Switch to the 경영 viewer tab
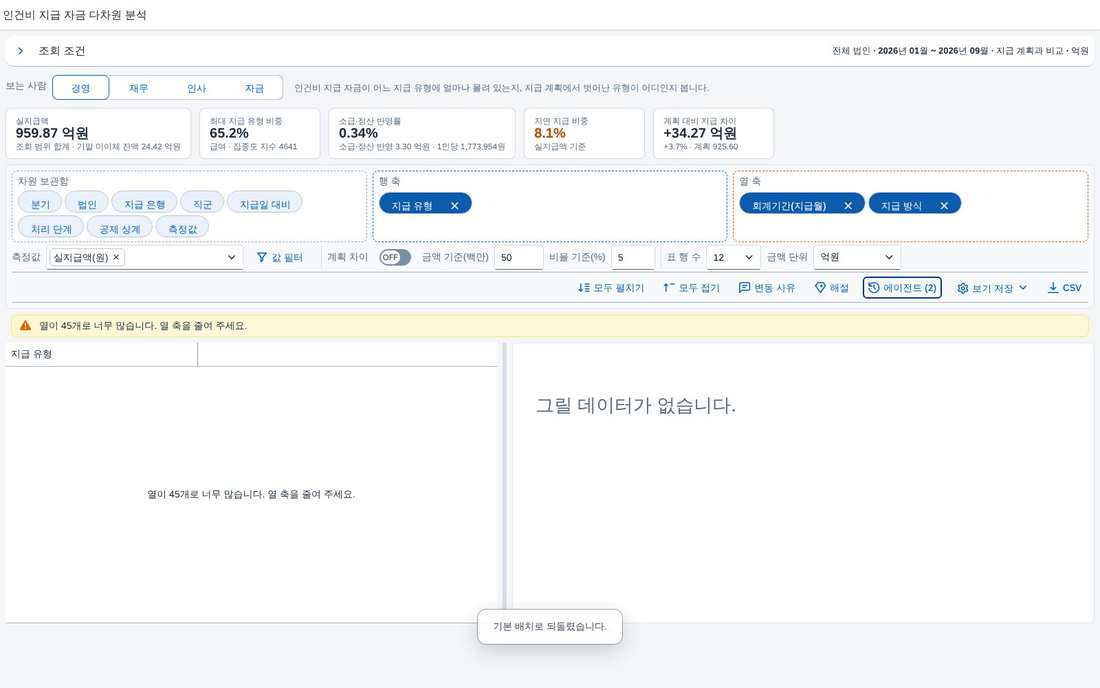The height and width of the screenshot is (688, 1100). click(81, 88)
